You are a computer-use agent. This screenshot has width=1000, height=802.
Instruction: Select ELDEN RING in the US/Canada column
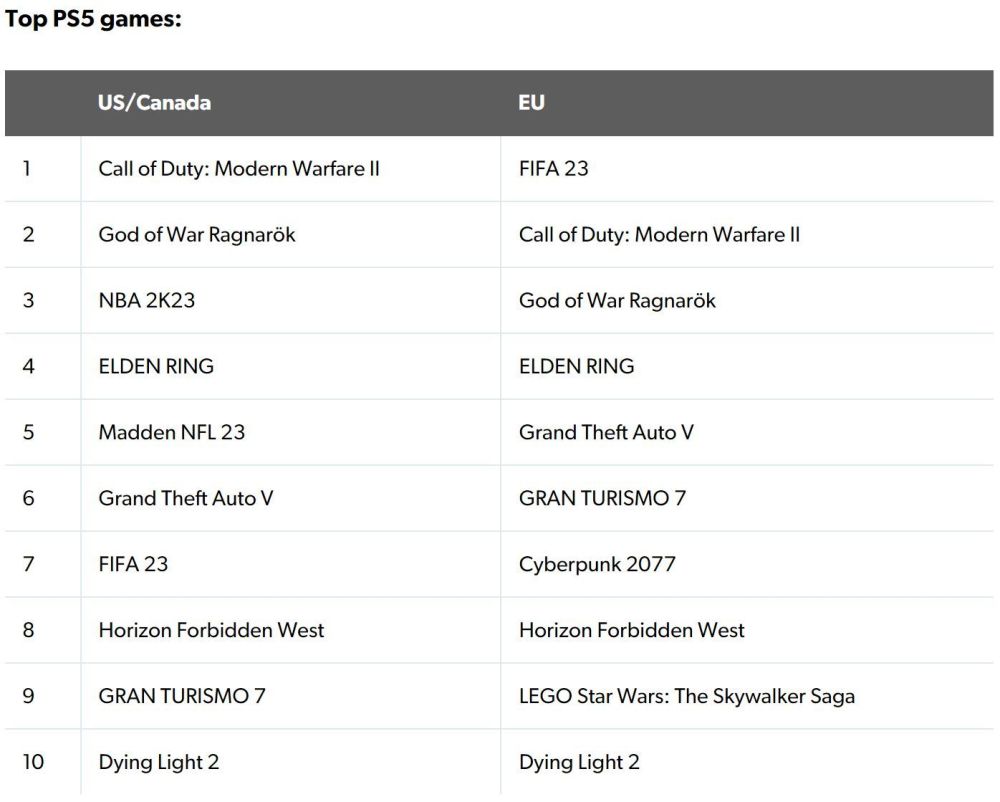point(156,367)
